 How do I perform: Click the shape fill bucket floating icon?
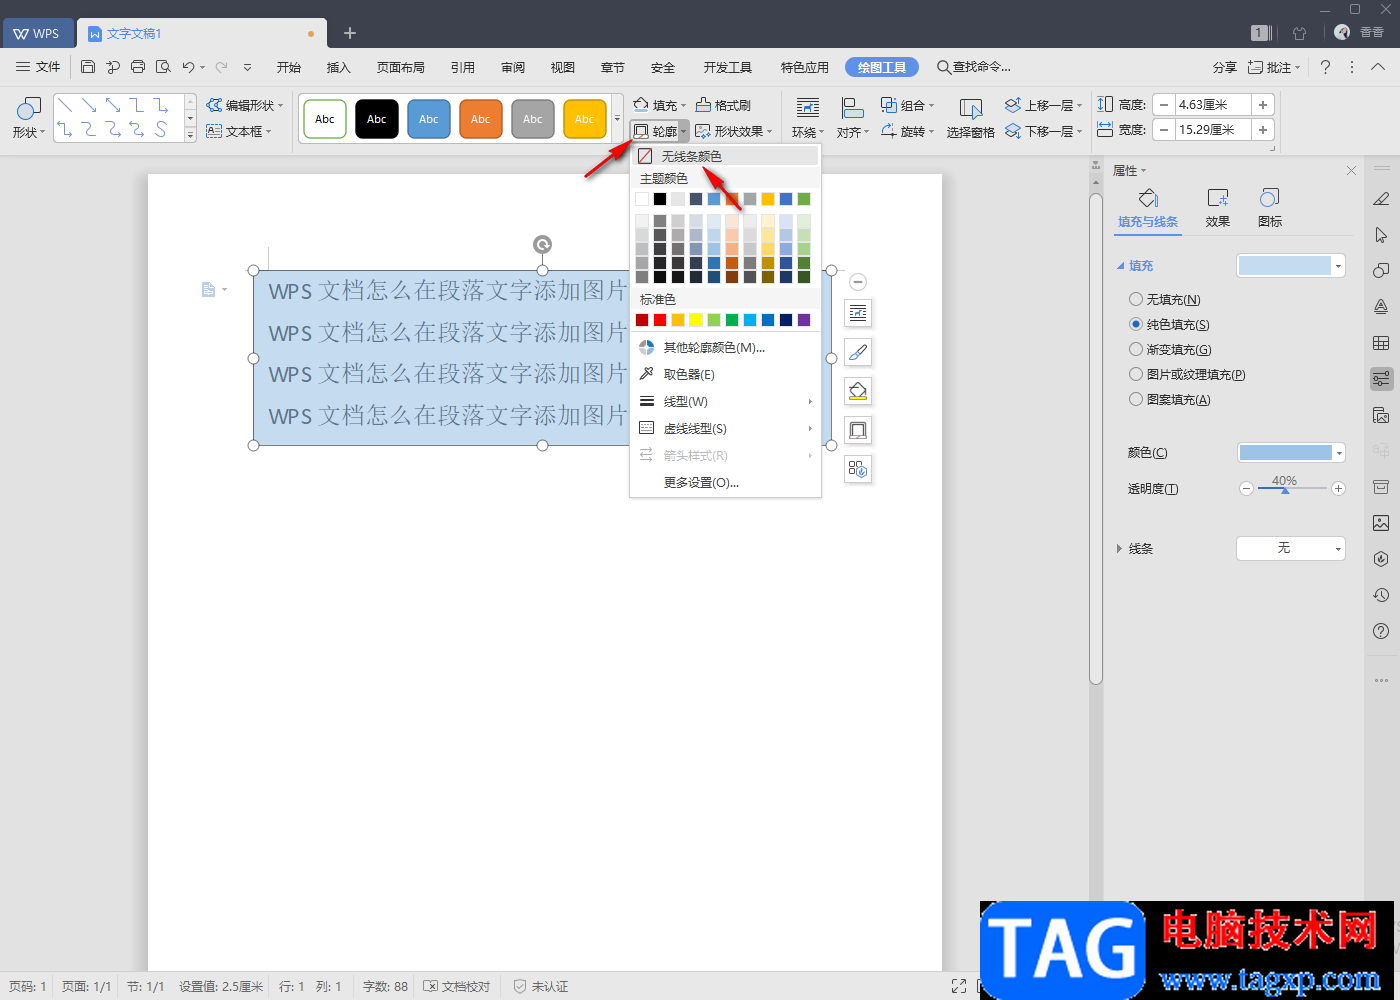[x=858, y=391]
